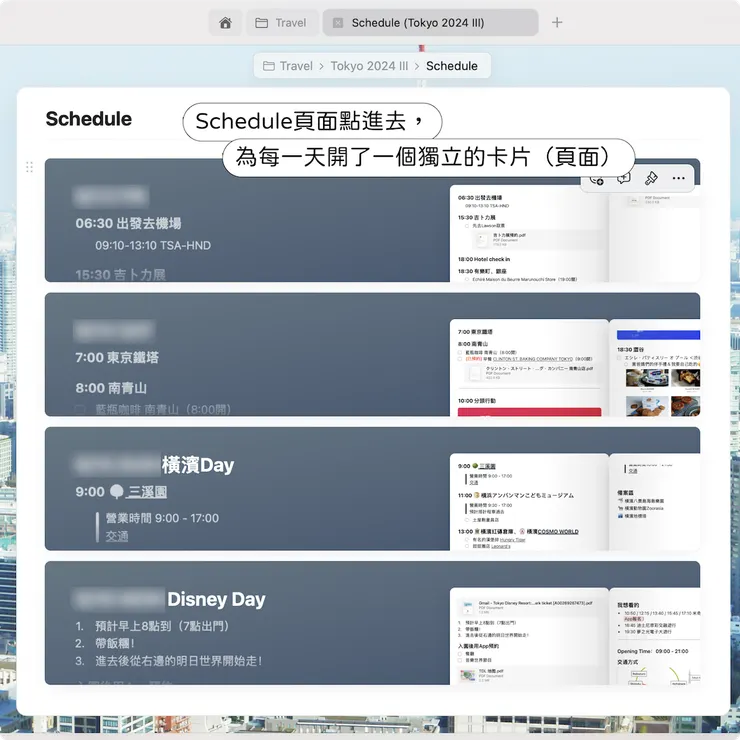Add a comment with the speech bubble icon
This screenshot has height=740, width=740.
[623, 179]
